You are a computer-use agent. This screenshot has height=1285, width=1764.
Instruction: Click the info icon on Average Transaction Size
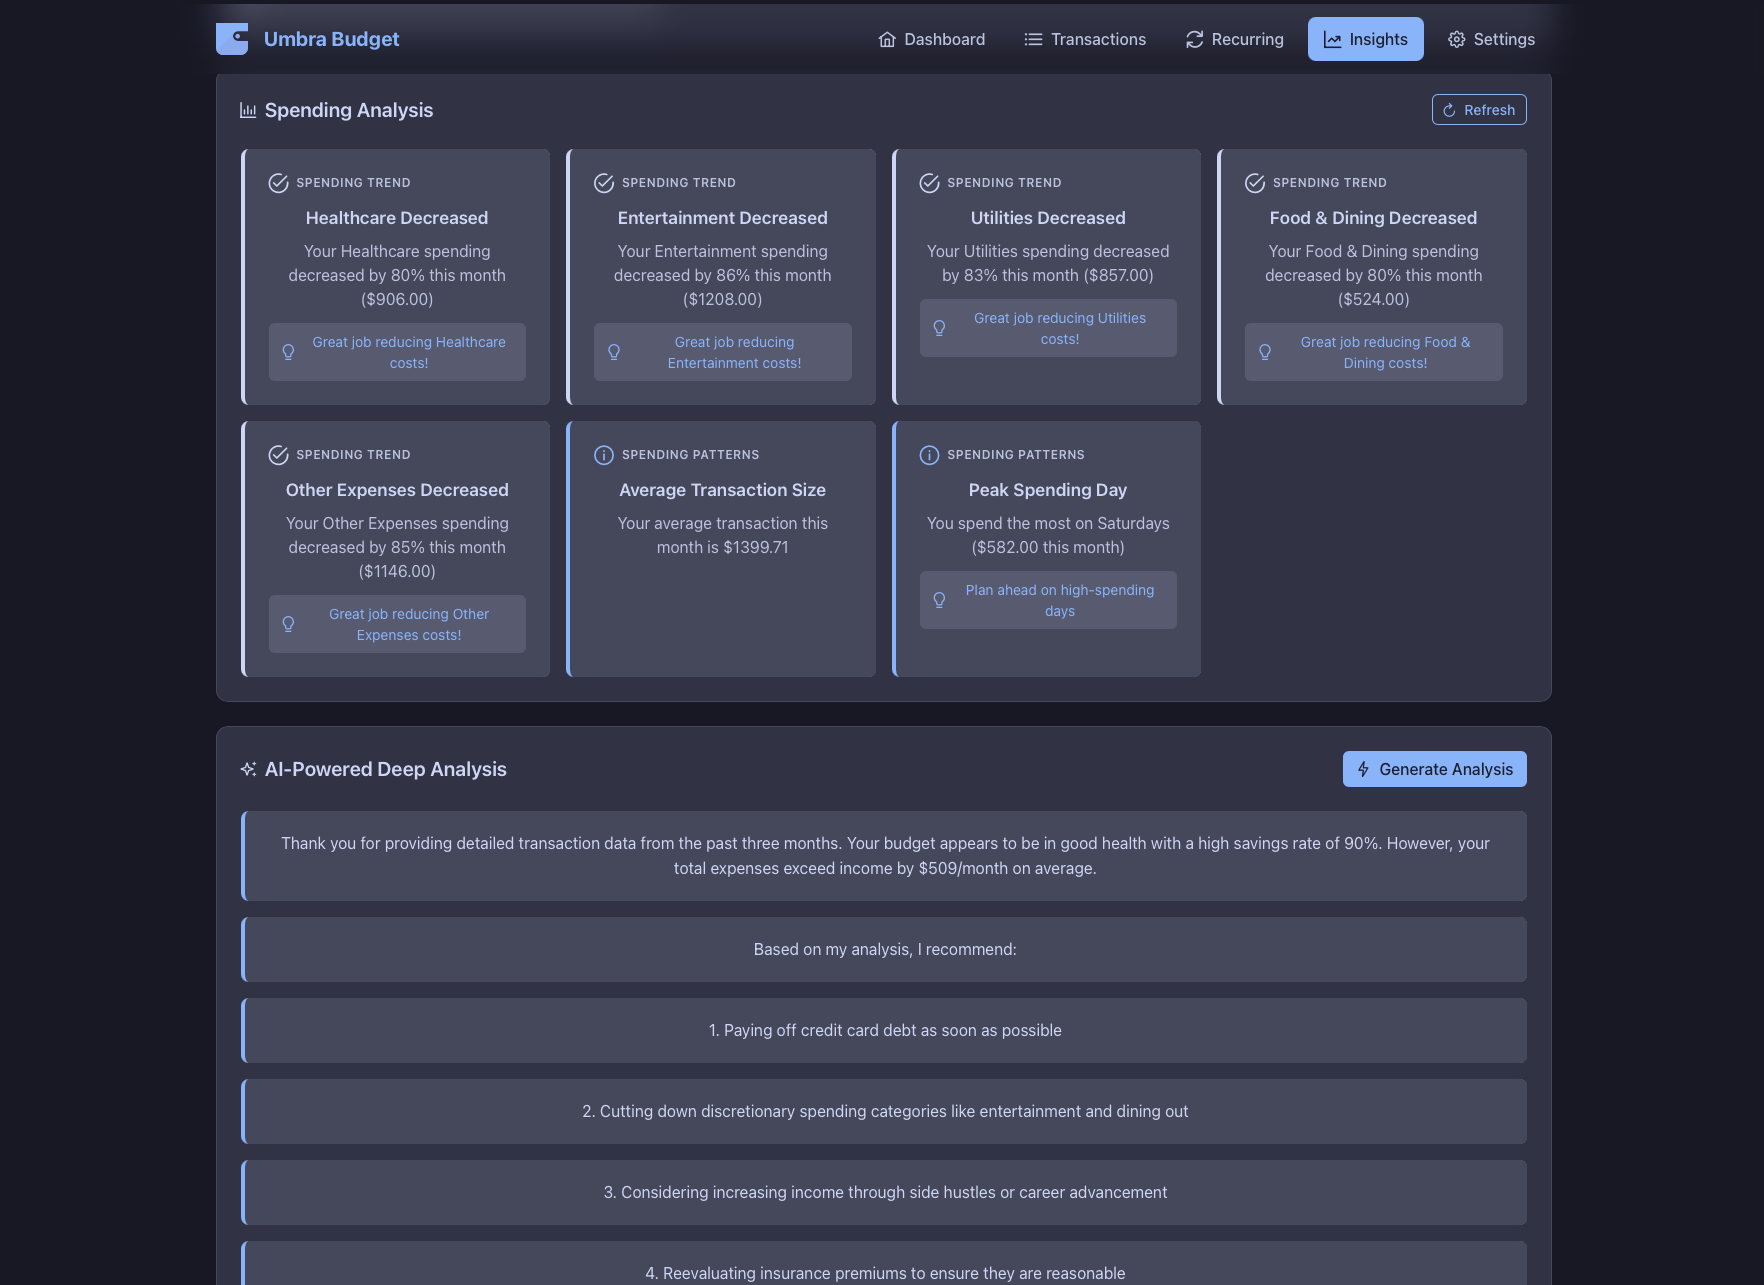click(x=604, y=455)
